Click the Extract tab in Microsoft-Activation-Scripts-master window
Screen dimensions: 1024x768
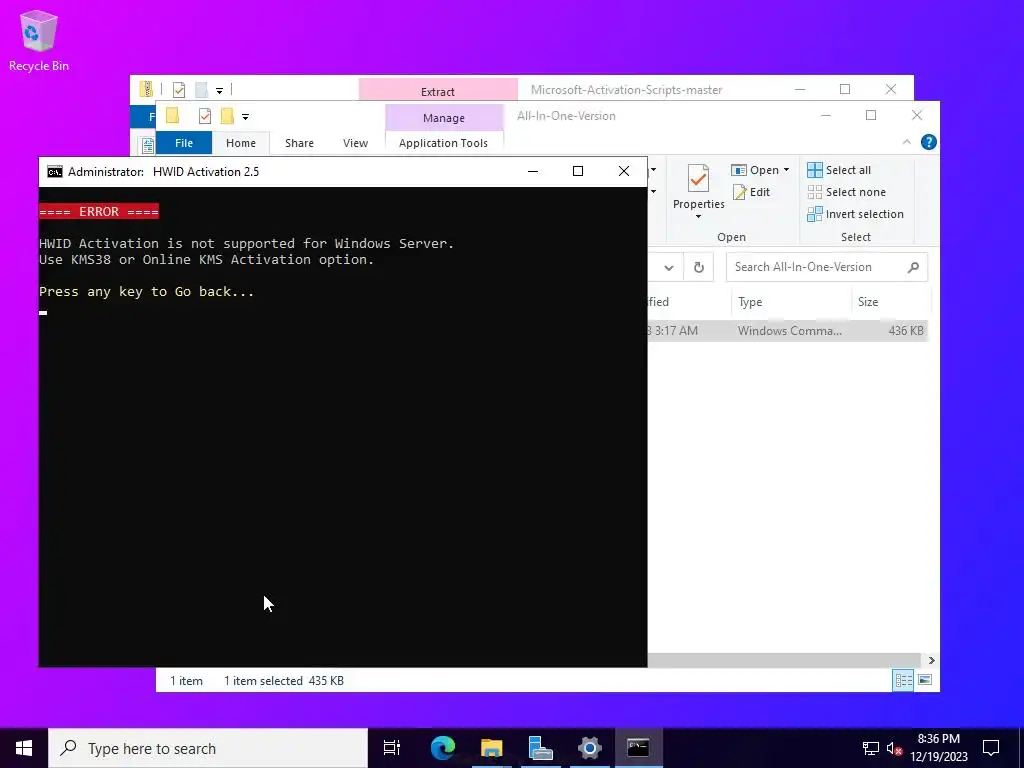(x=438, y=91)
